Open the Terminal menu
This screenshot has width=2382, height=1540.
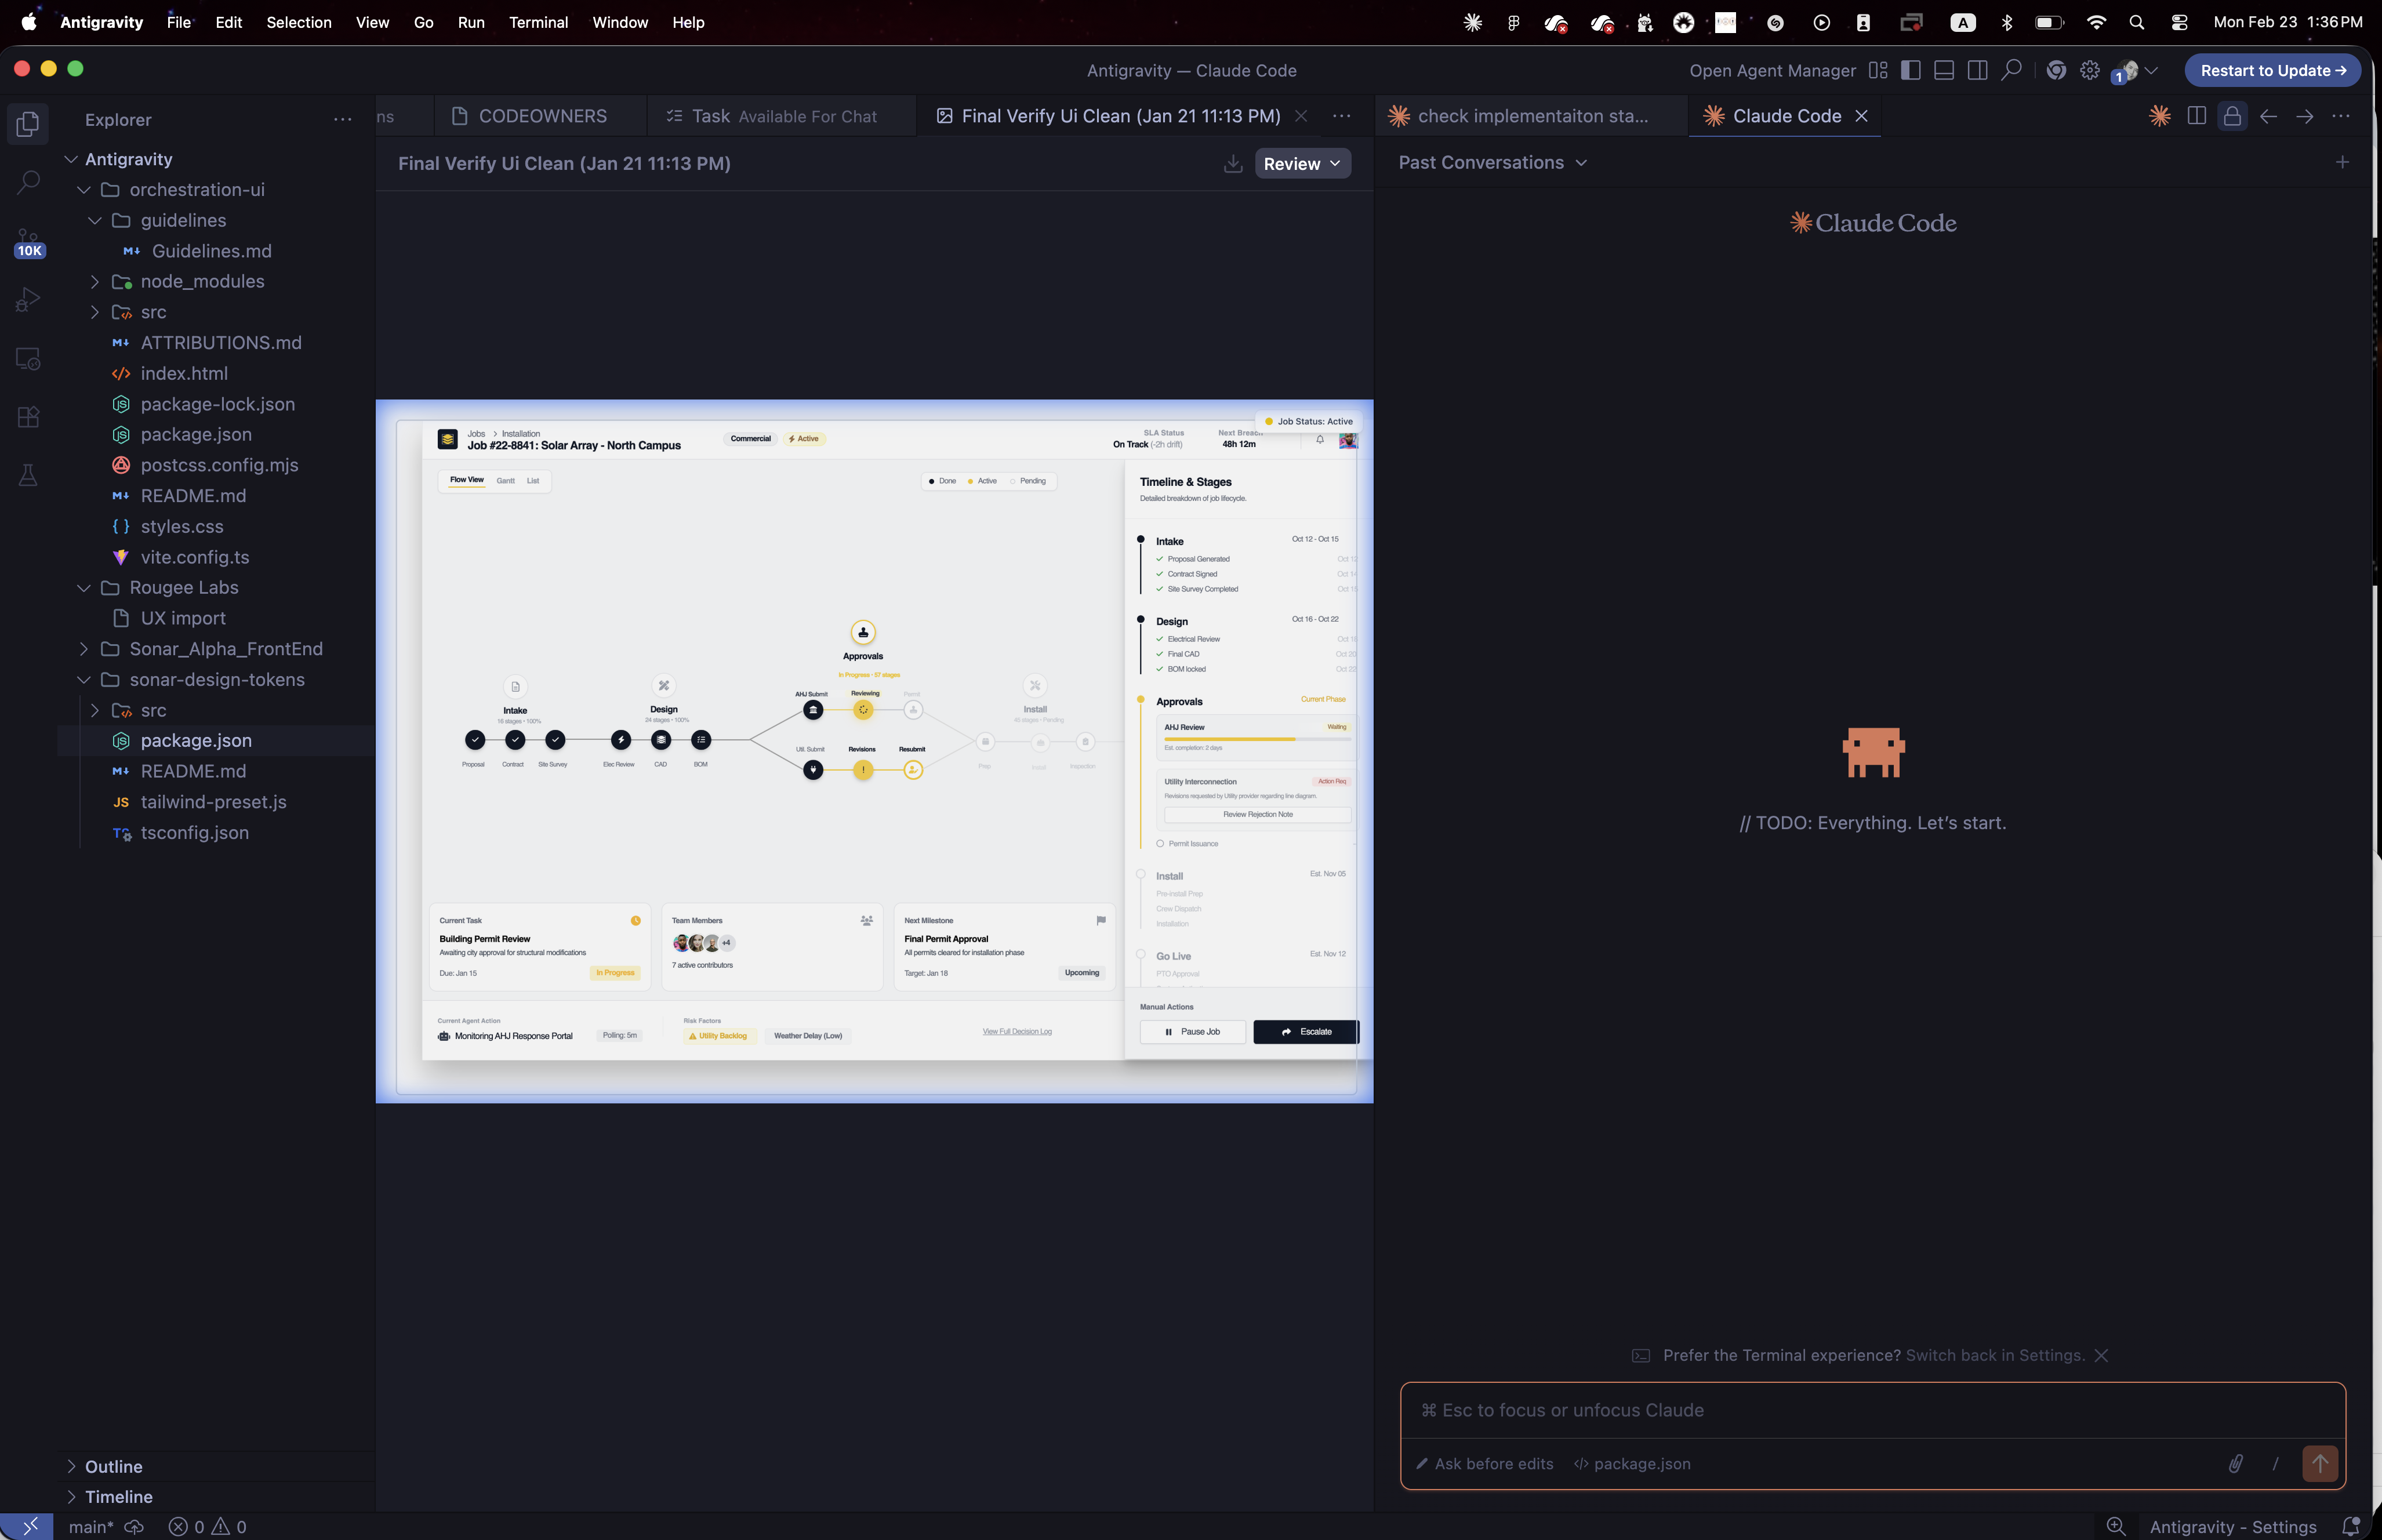(x=538, y=22)
